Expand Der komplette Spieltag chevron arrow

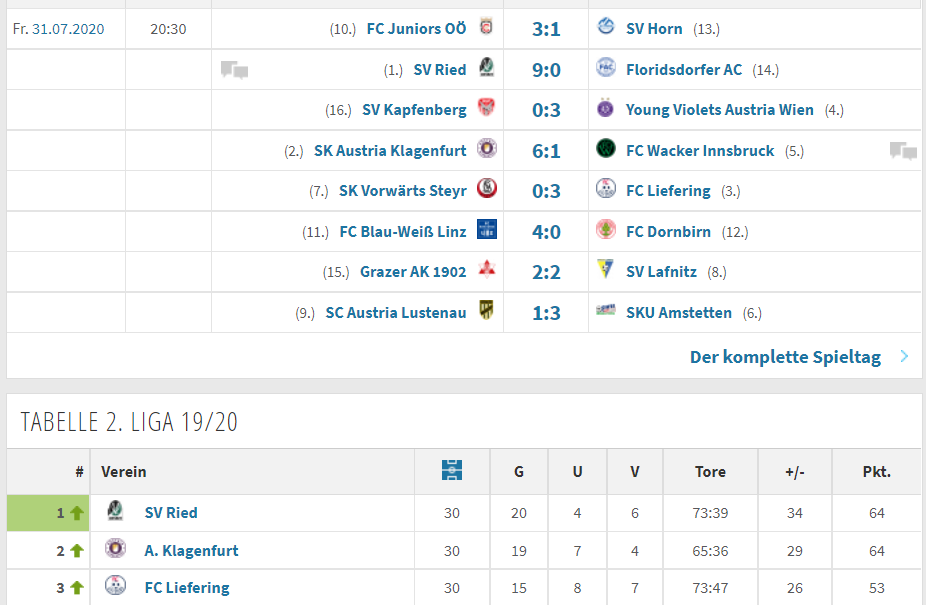pyautogui.click(x=904, y=356)
